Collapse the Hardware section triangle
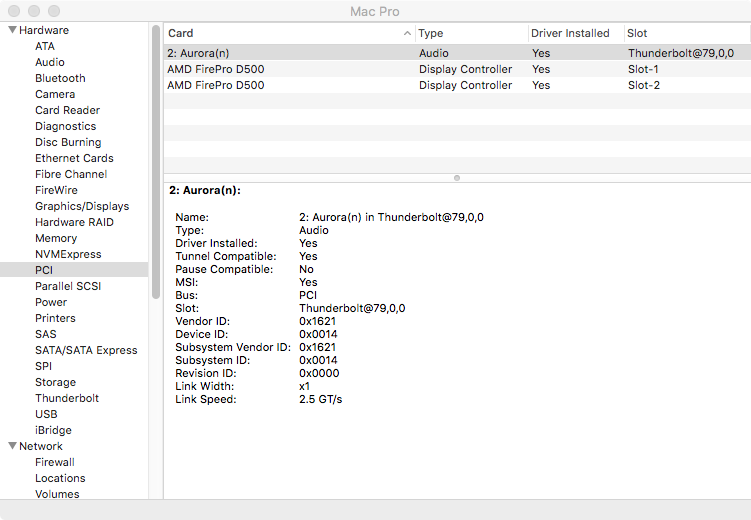 12,30
